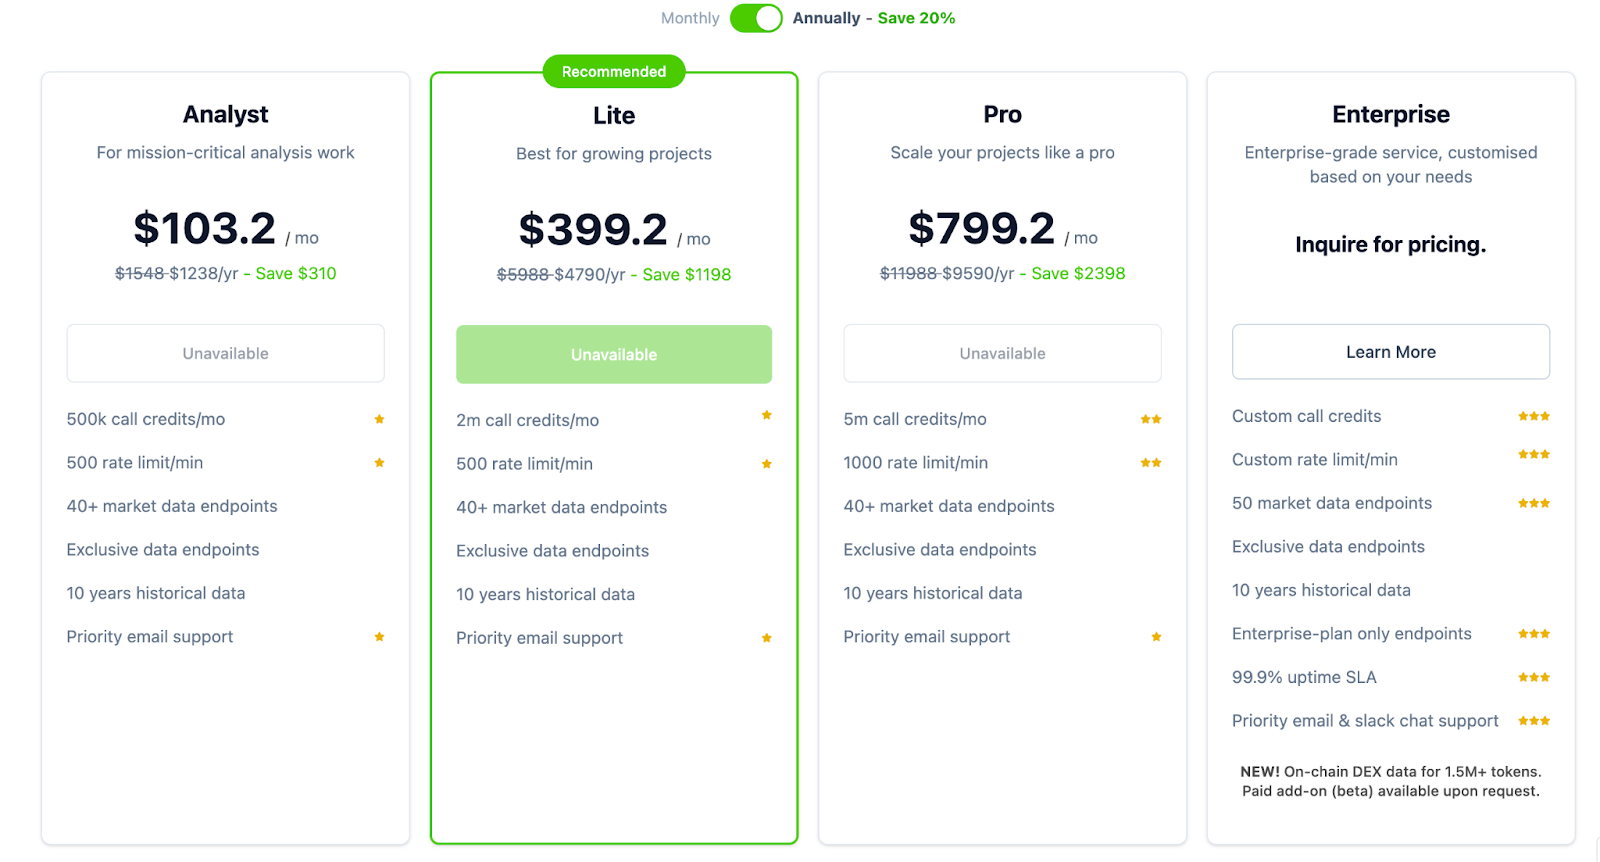Select the Annually billing label
The width and height of the screenshot is (1600, 862).
pos(826,18)
